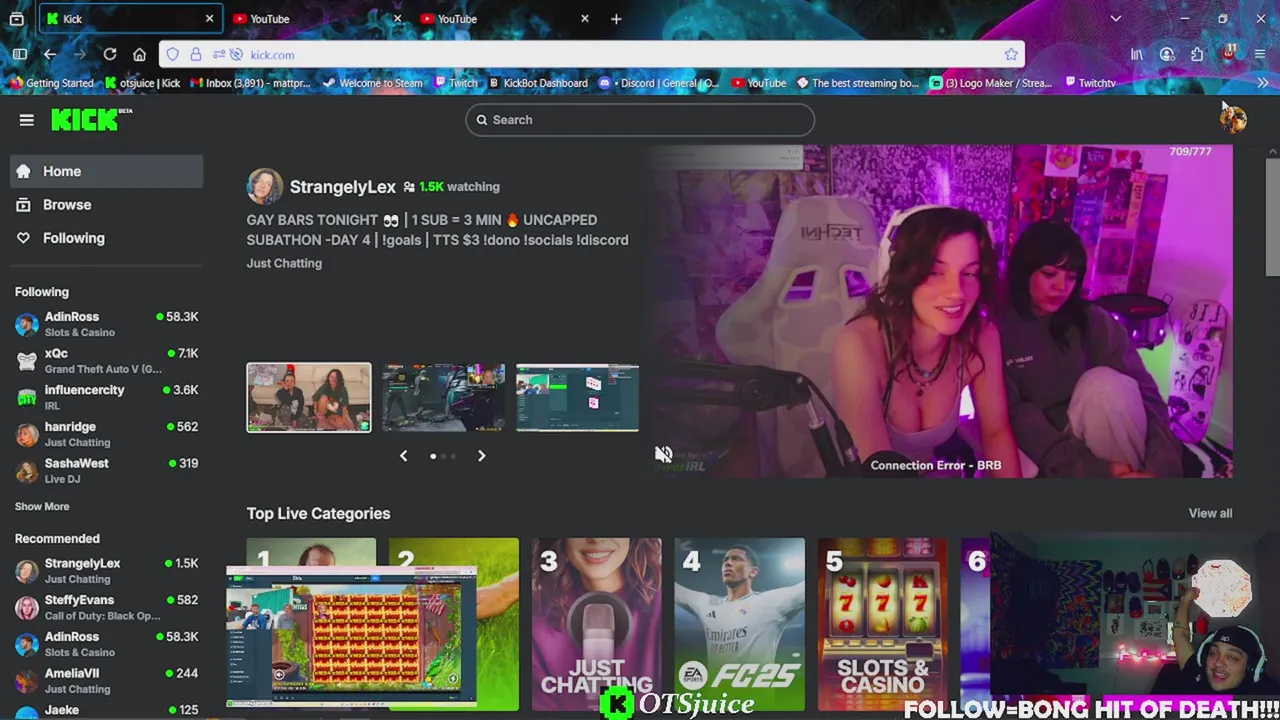Image resolution: width=1280 pixels, height=720 pixels.
Task: Select the Kick browser tab
Action: (x=130, y=19)
